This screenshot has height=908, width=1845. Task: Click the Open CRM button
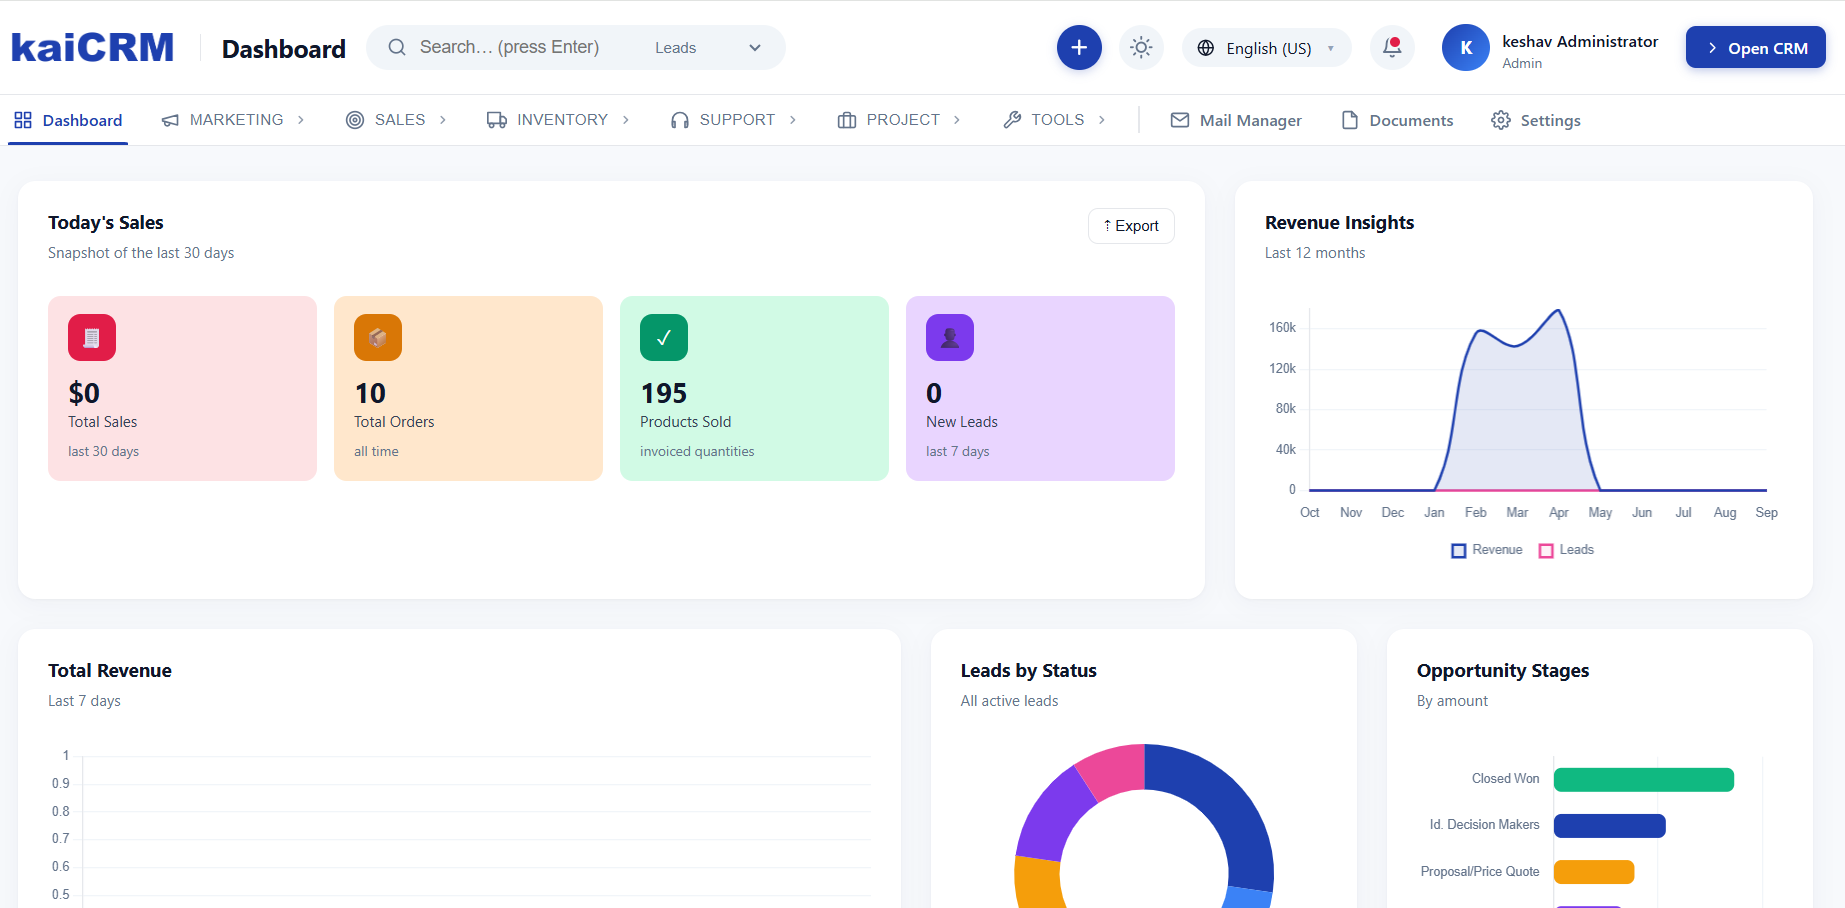coord(1756,48)
